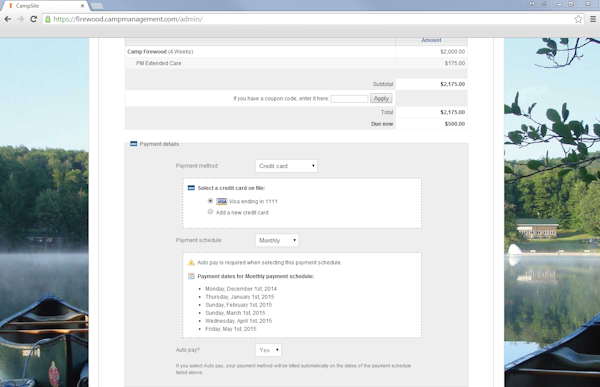Open a new browser tab

click(x=97, y=6)
